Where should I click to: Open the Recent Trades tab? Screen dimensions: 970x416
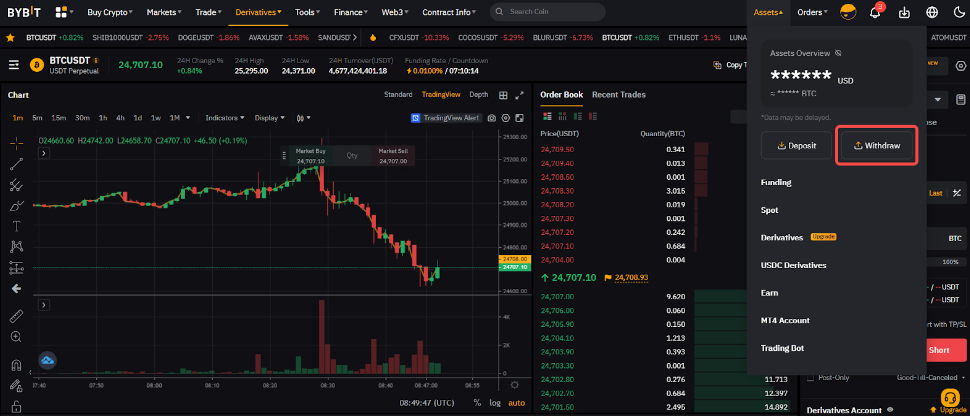[x=619, y=95]
